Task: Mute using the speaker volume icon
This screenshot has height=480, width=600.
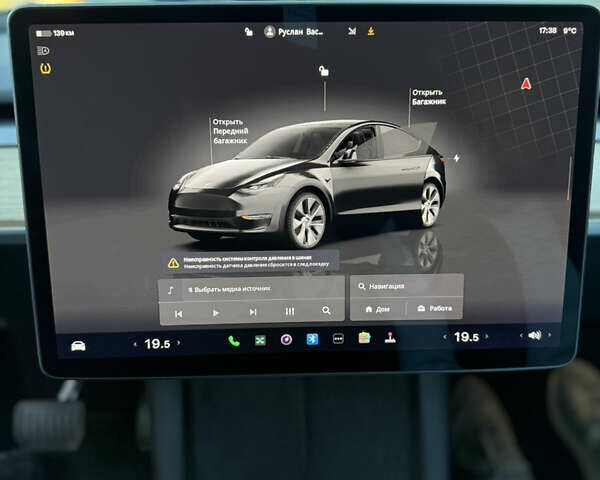Action: pos(534,336)
